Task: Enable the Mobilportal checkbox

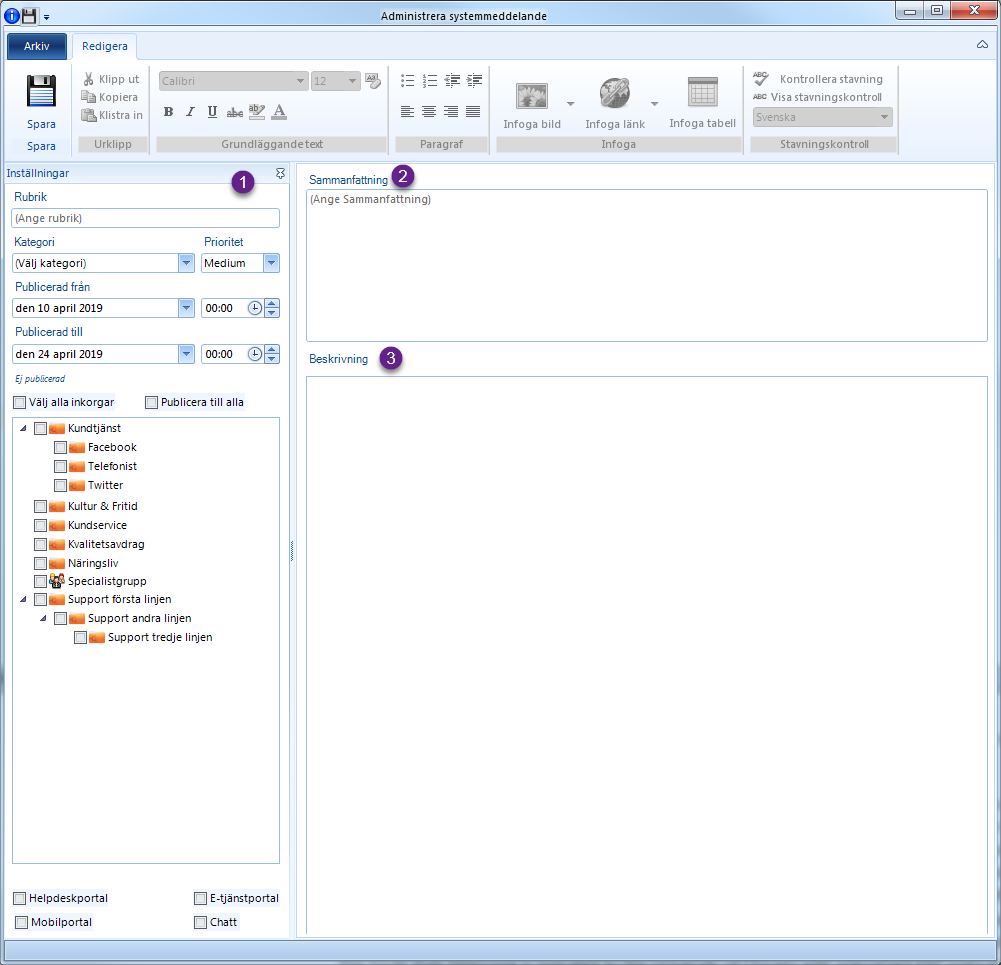Action: tap(22, 922)
